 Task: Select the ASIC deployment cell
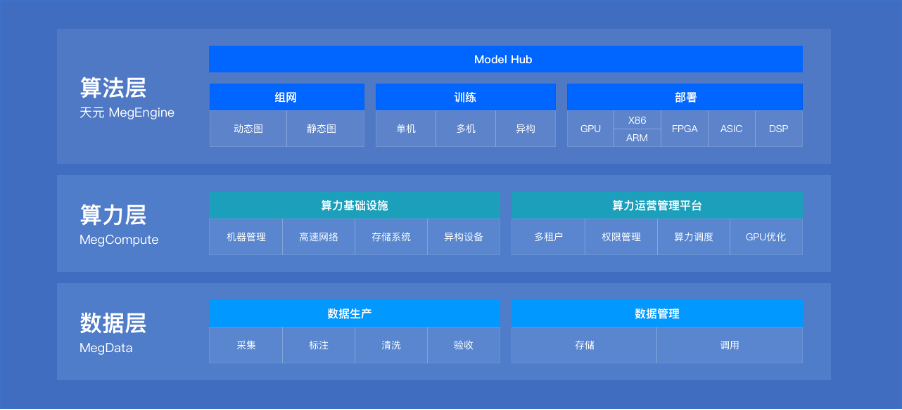coord(732,129)
